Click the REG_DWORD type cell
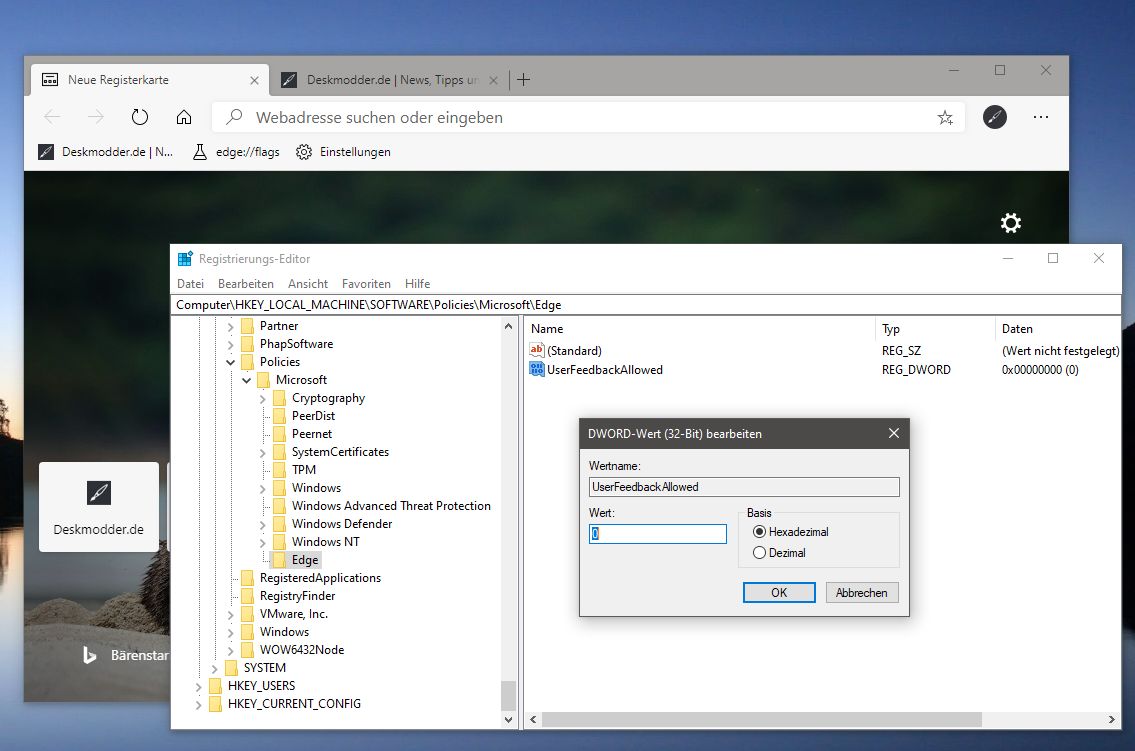This screenshot has width=1135, height=751. tap(916, 370)
